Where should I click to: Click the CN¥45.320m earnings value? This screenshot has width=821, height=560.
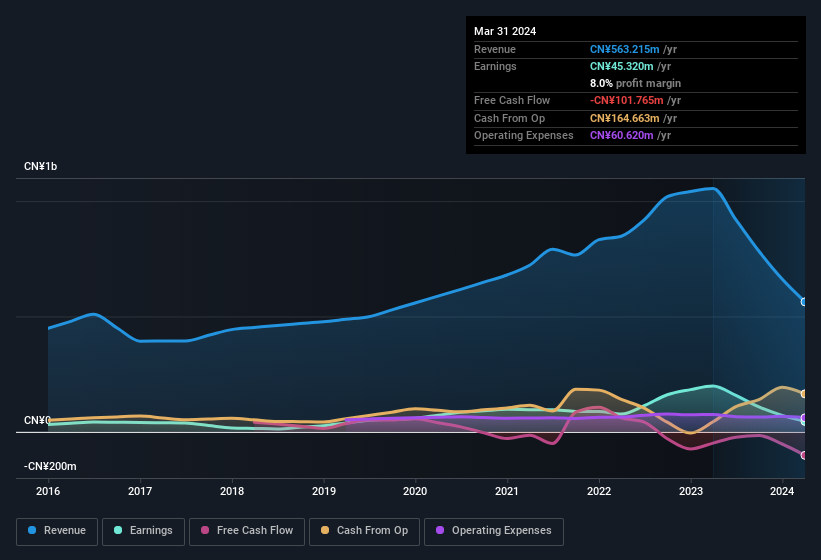pyautogui.click(x=621, y=66)
